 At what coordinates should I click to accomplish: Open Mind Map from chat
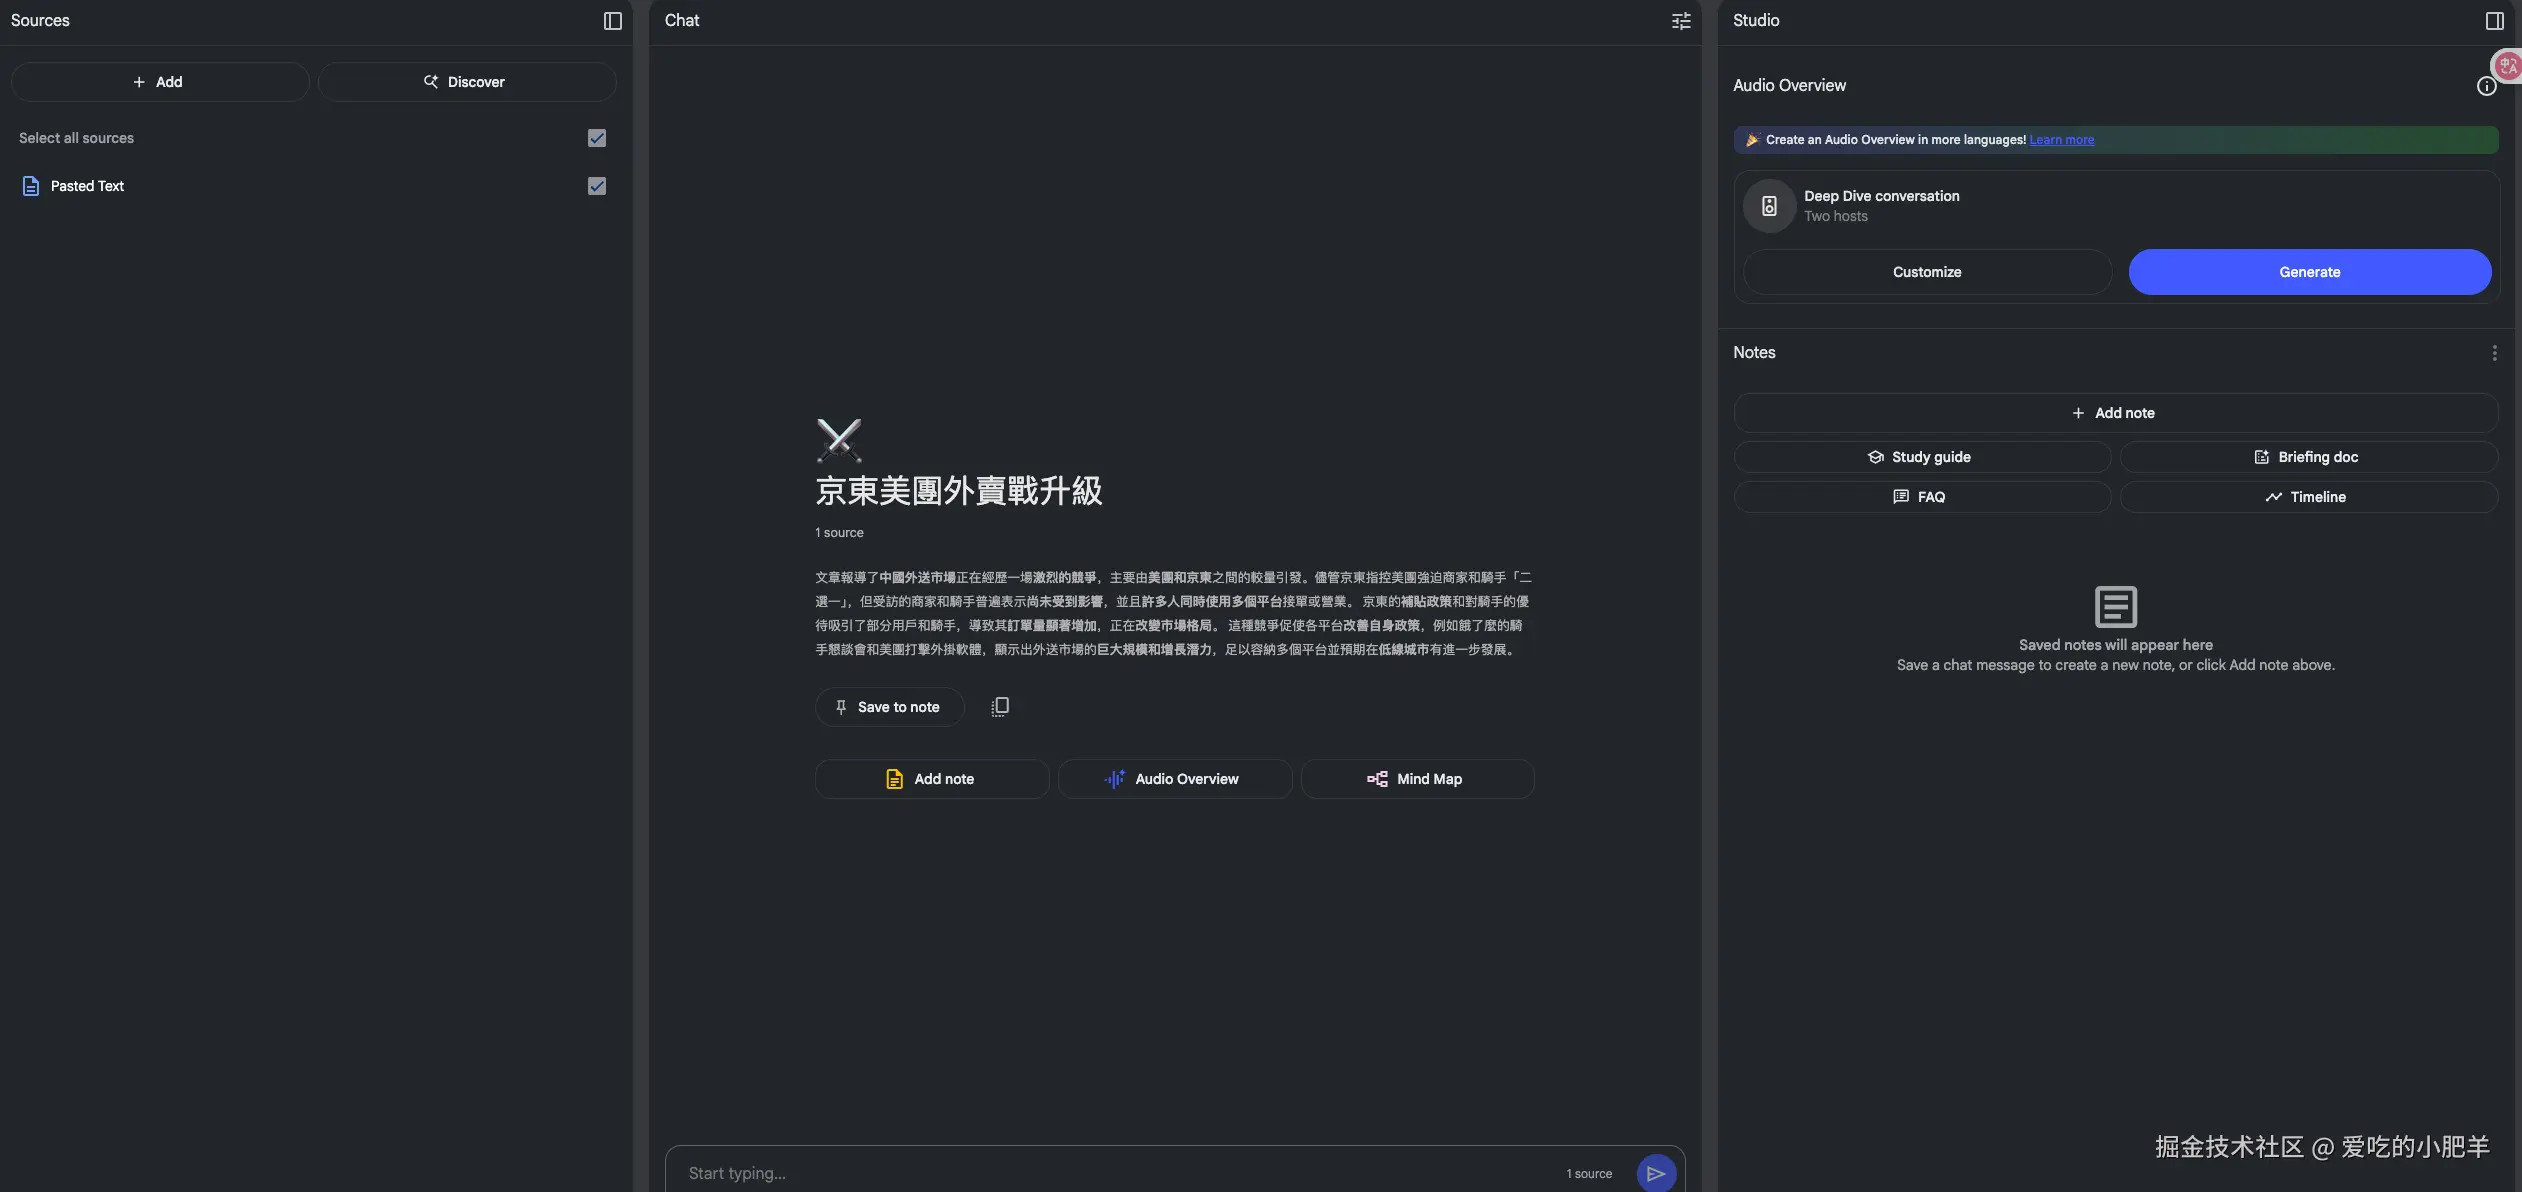coord(1416,779)
